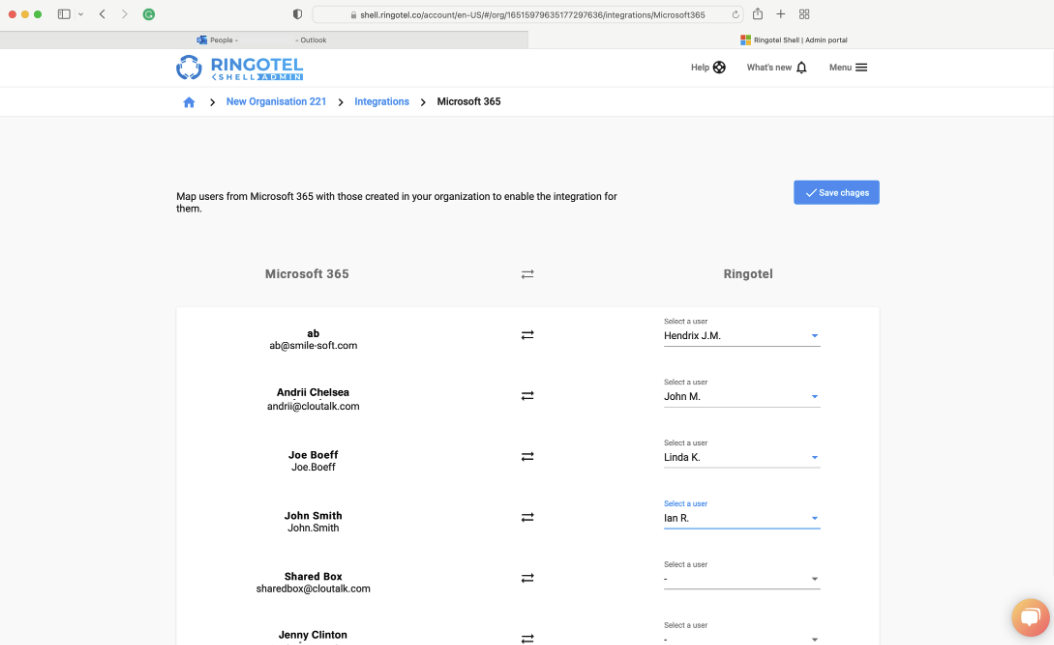This screenshot has width=1054, height=645.
Task: Open the user dropdown showing Linda K.
Action: pyautogui.click(x=741, y=458)
